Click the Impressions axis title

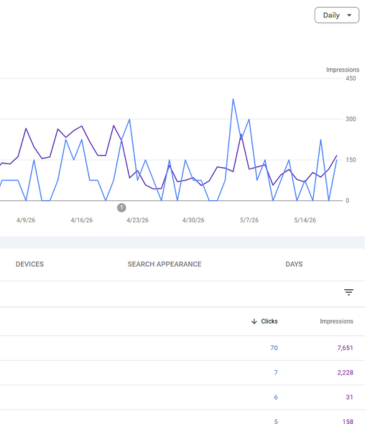tap(343, 70)
